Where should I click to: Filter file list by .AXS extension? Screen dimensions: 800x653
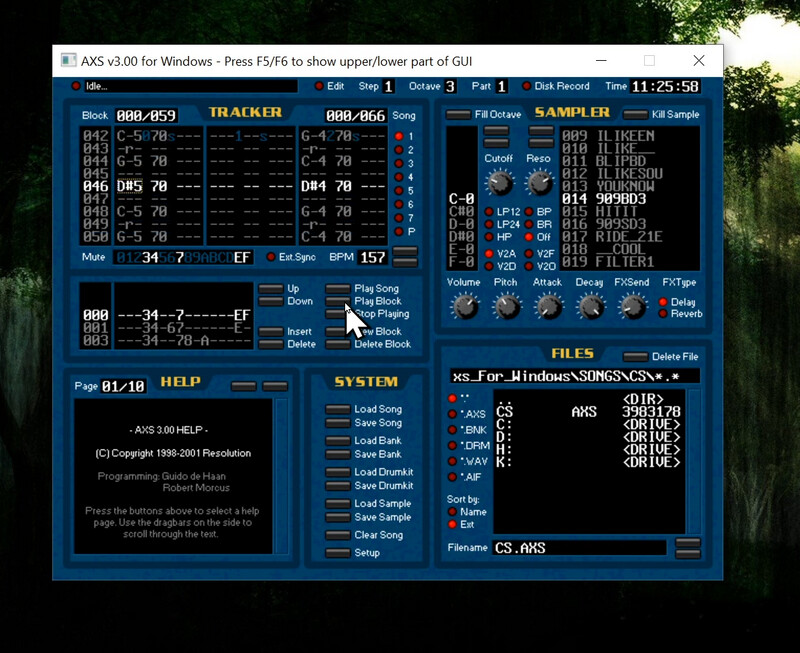tap(452, 414)
